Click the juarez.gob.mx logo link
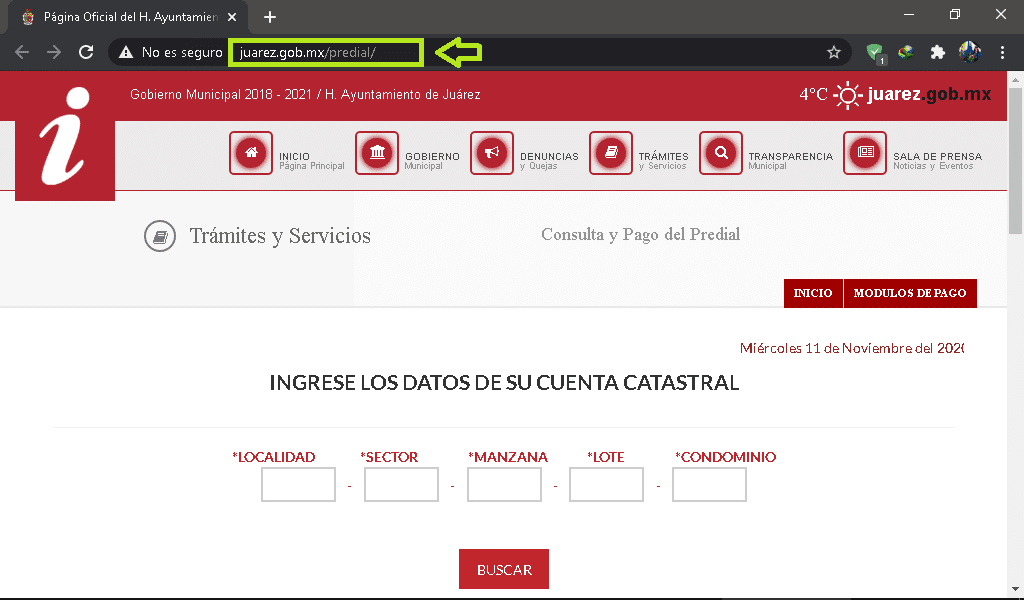Screen dimensions: 1024x600 point(929,94)
